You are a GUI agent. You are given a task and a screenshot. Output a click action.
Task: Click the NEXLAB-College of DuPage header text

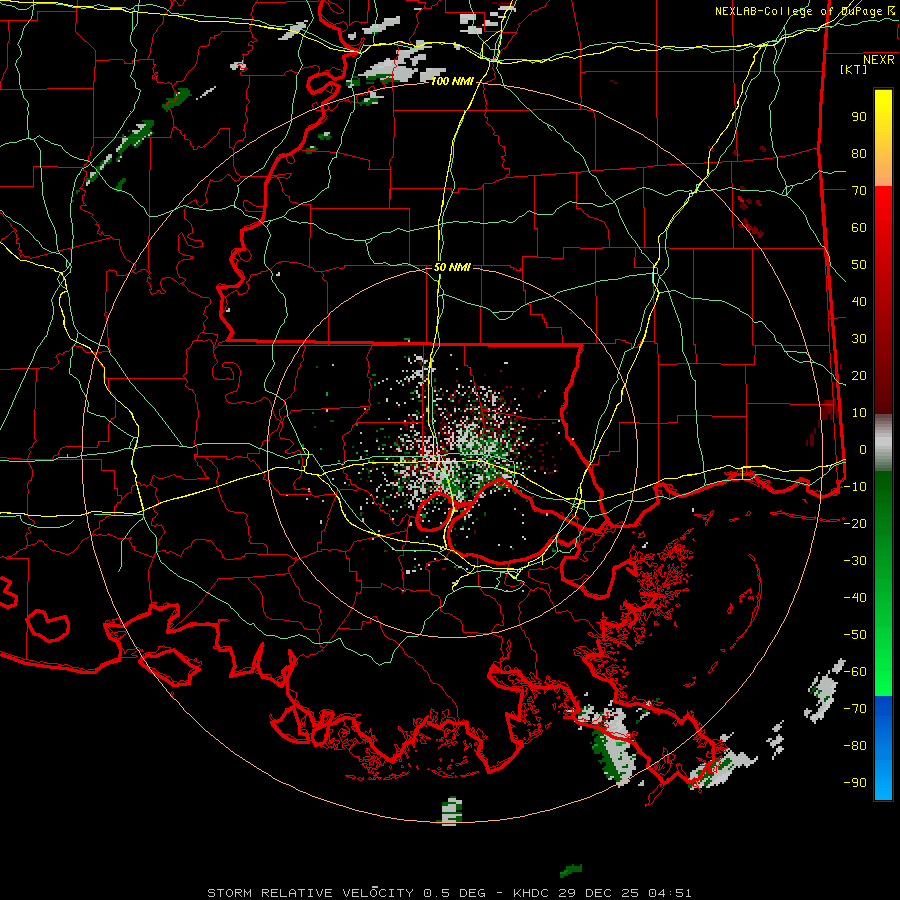[798, 11]
